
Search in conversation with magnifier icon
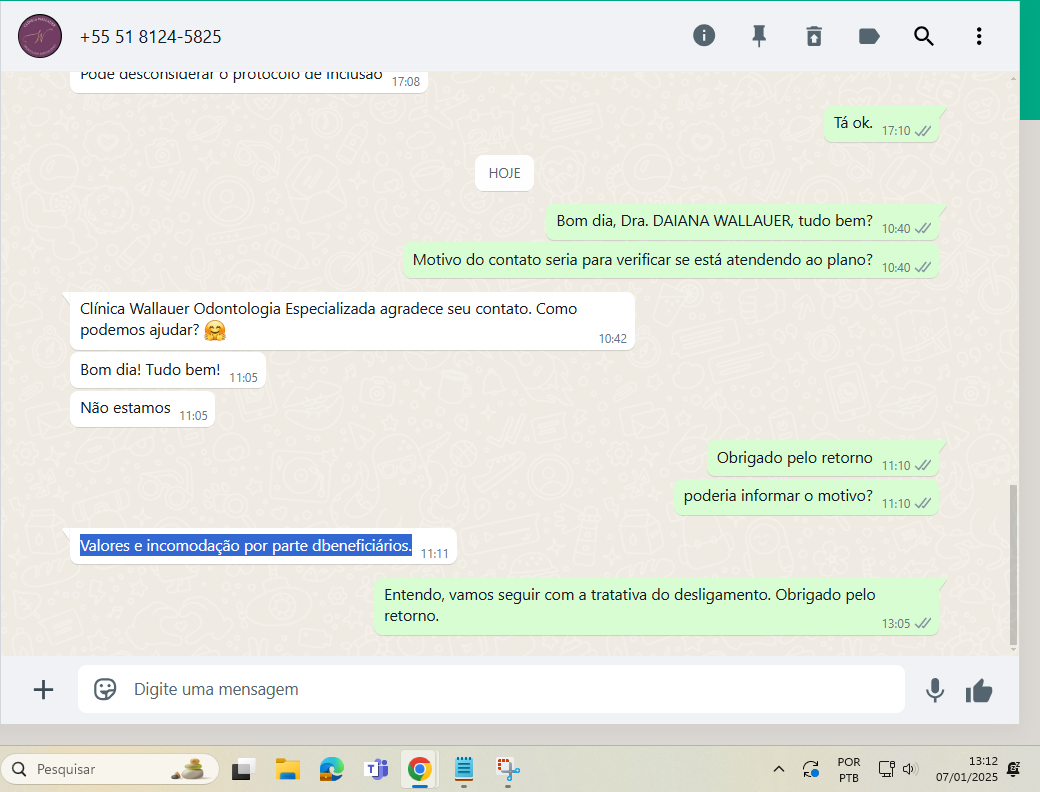coord(923,36)
